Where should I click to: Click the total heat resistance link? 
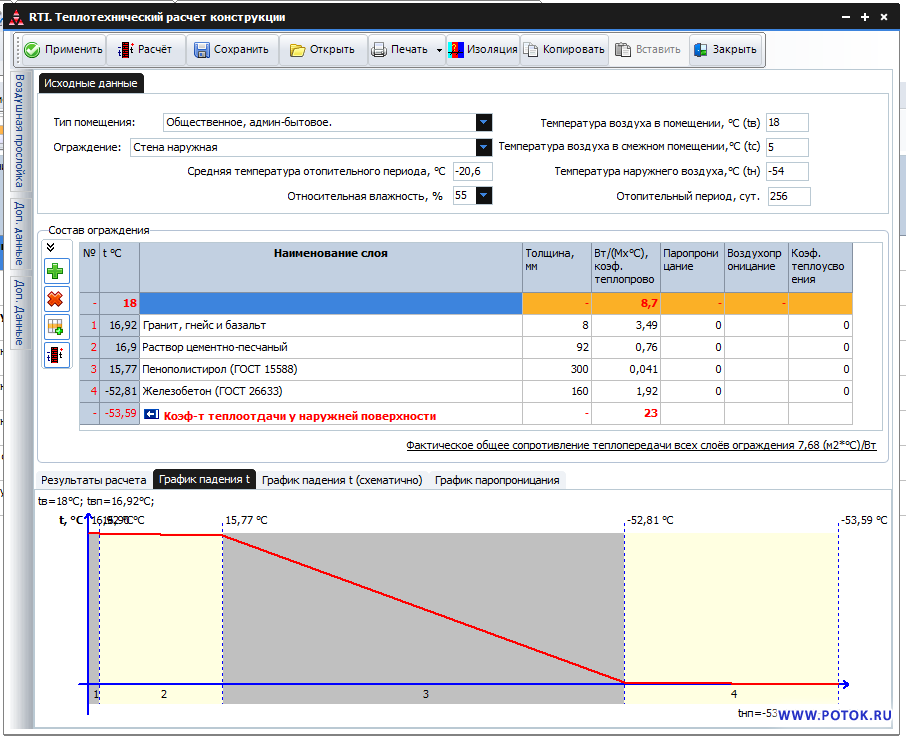(641, 445)
